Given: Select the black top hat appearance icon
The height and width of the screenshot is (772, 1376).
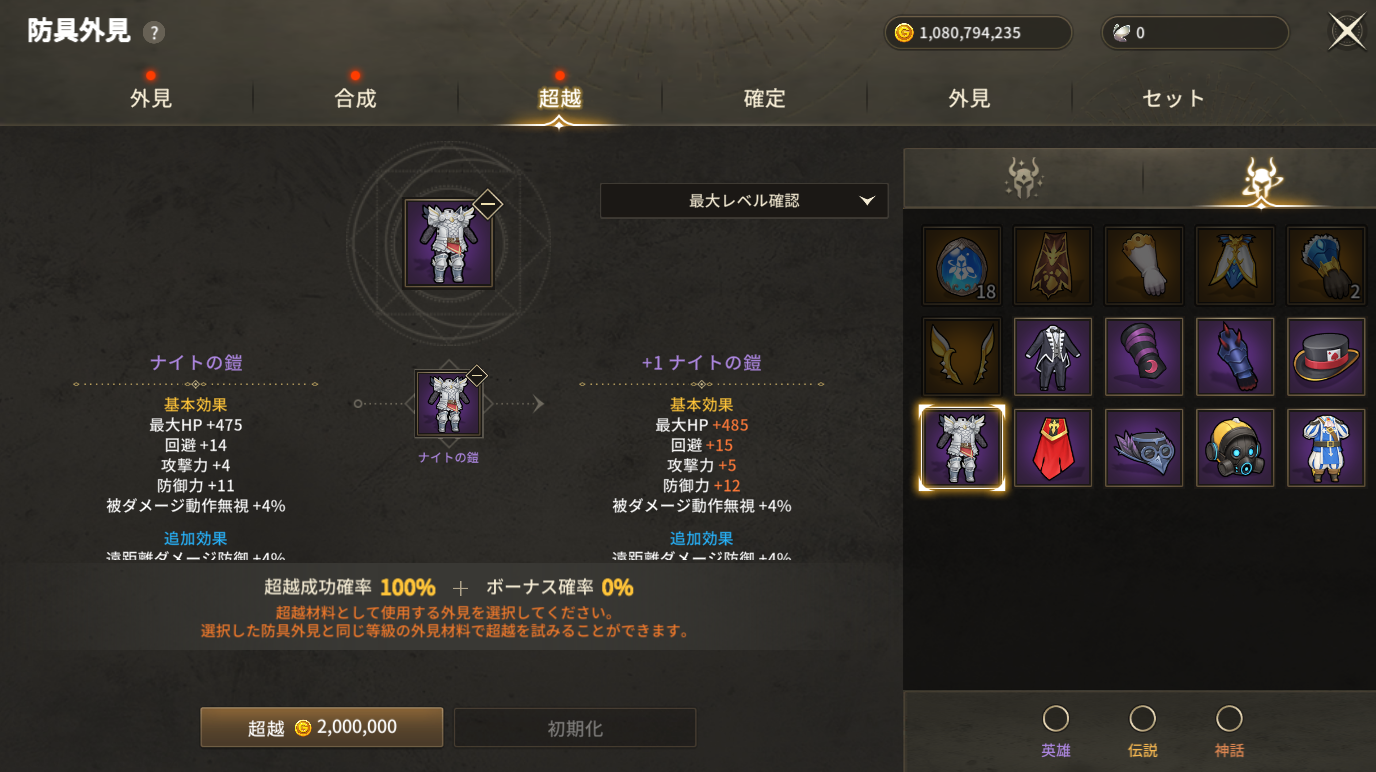Looking at the screenshot, I should (1326, 357).
